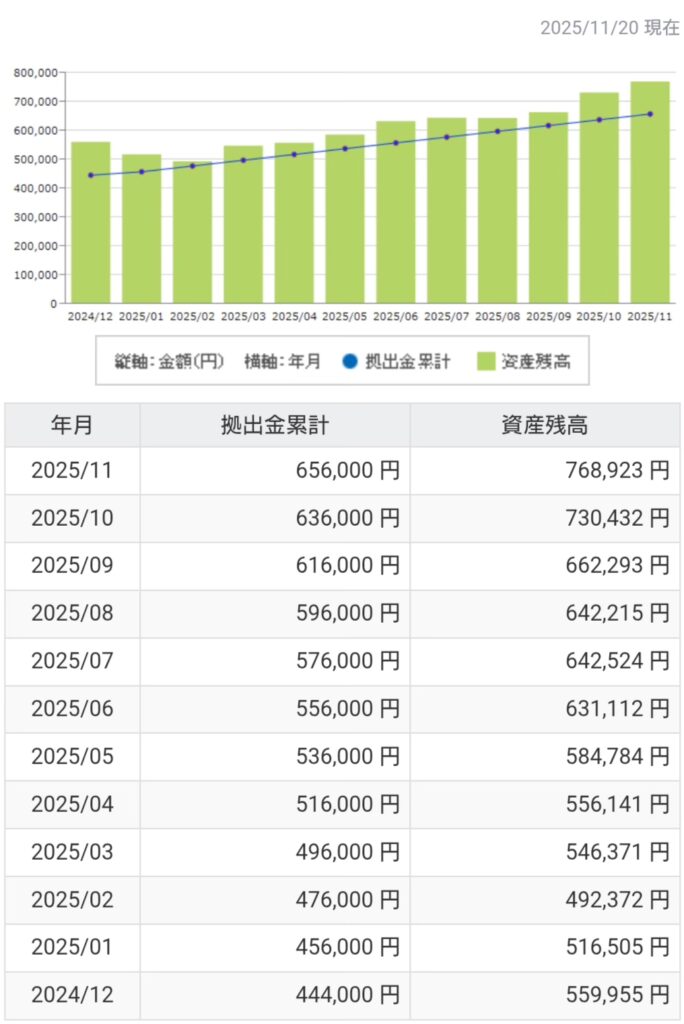Click the 縦軸:金額(円) legend text

tap(168, 362)
